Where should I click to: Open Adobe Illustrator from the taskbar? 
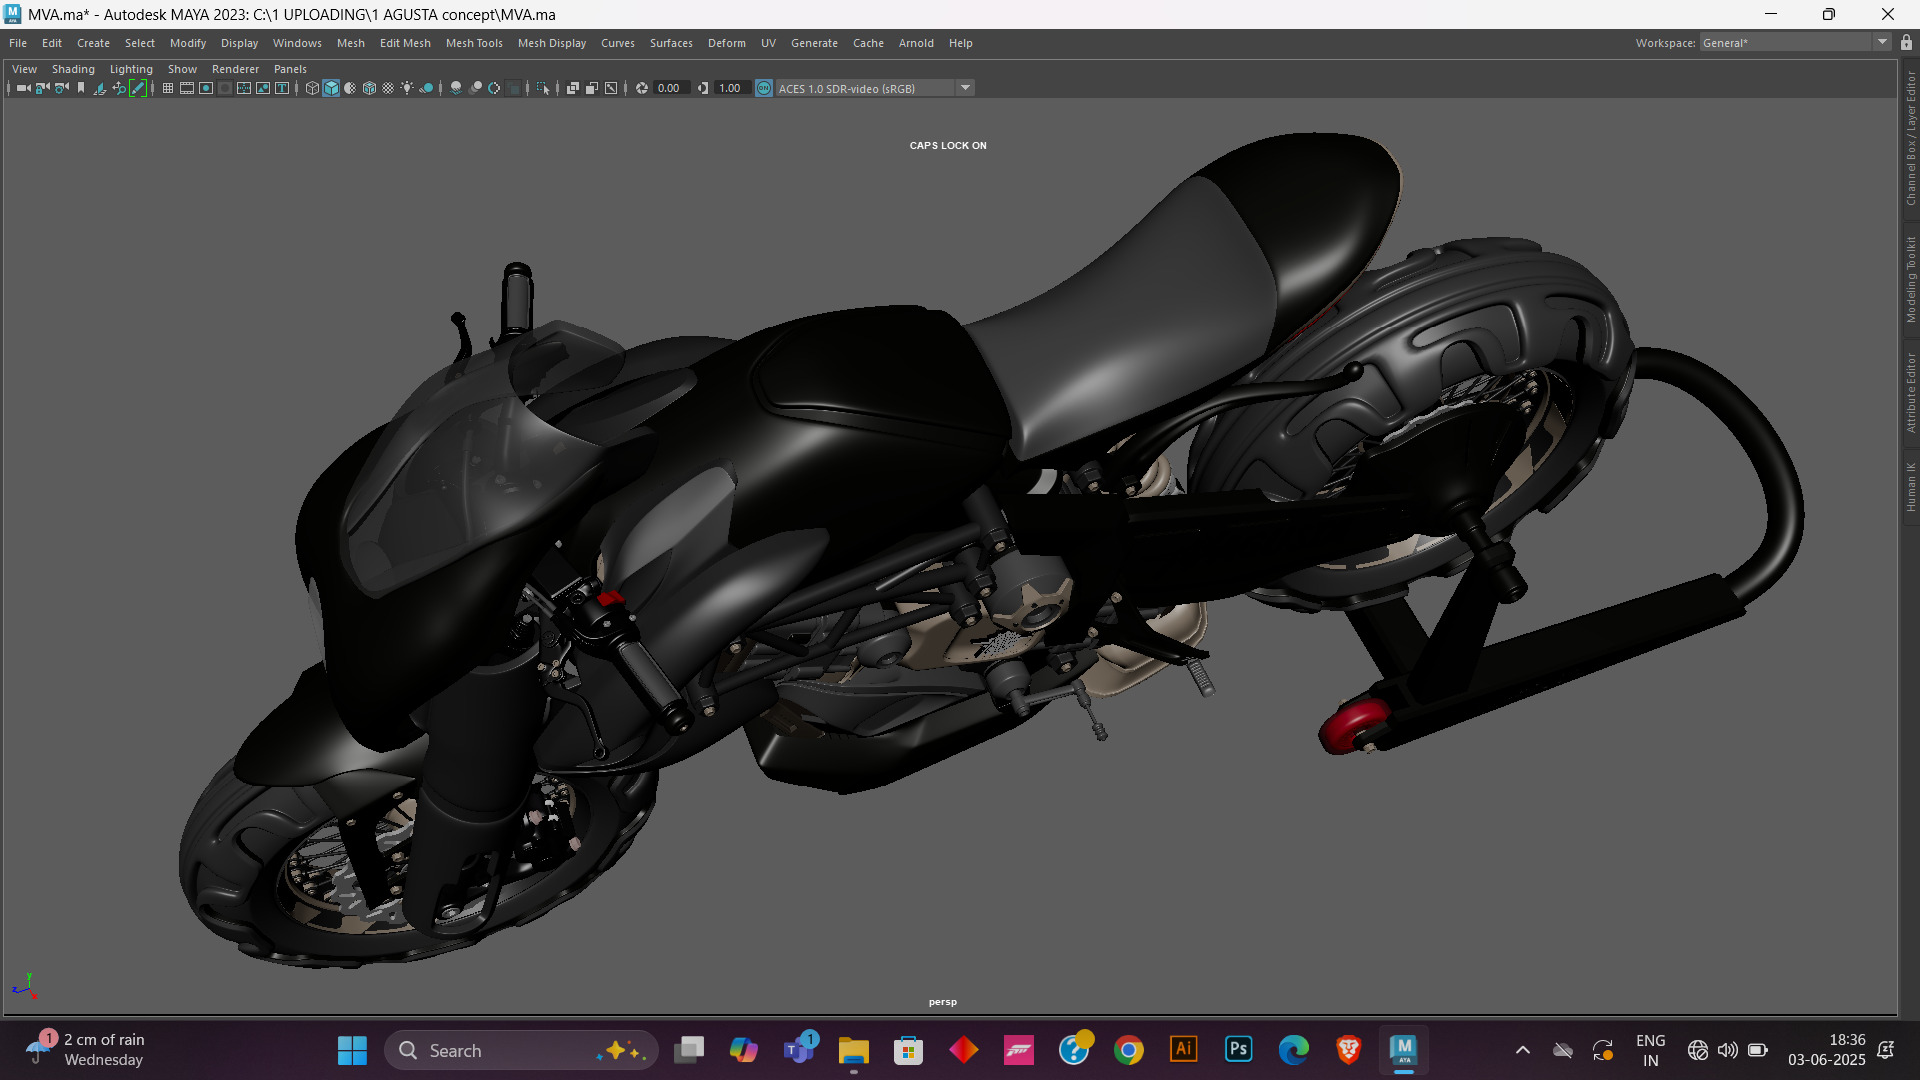pos(1183,1049)
